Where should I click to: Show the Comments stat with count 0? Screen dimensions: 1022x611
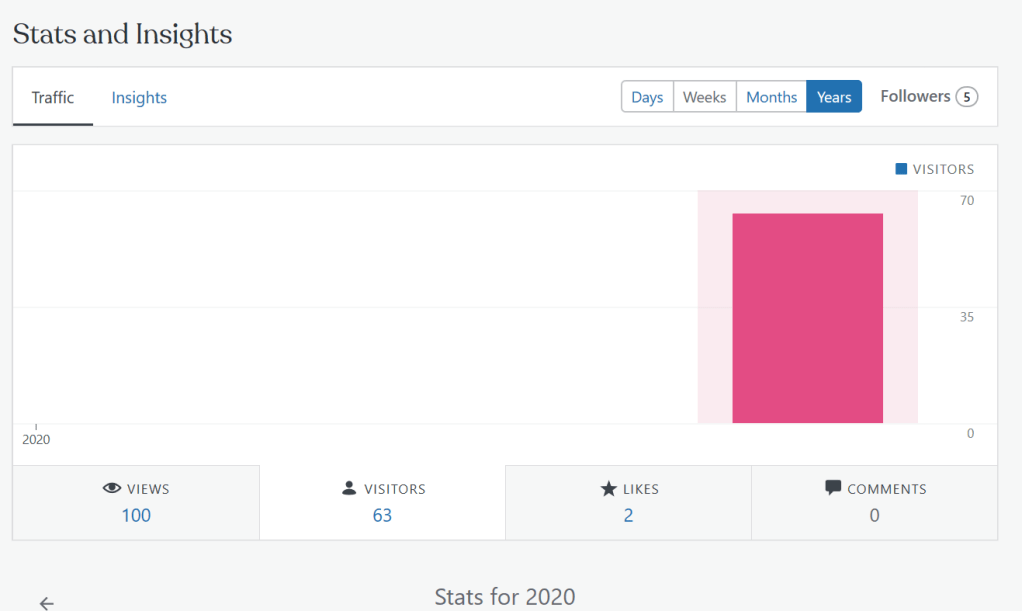click(874, 503)
